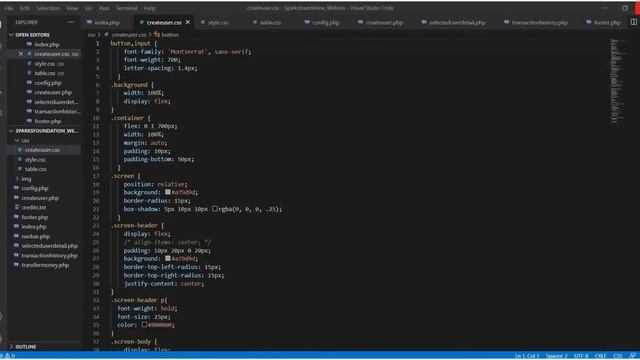The width and height of the screenshot is (640, 360).
Task: Click Ln 1, Col 1 in status bar
Action: coord(527,356)
